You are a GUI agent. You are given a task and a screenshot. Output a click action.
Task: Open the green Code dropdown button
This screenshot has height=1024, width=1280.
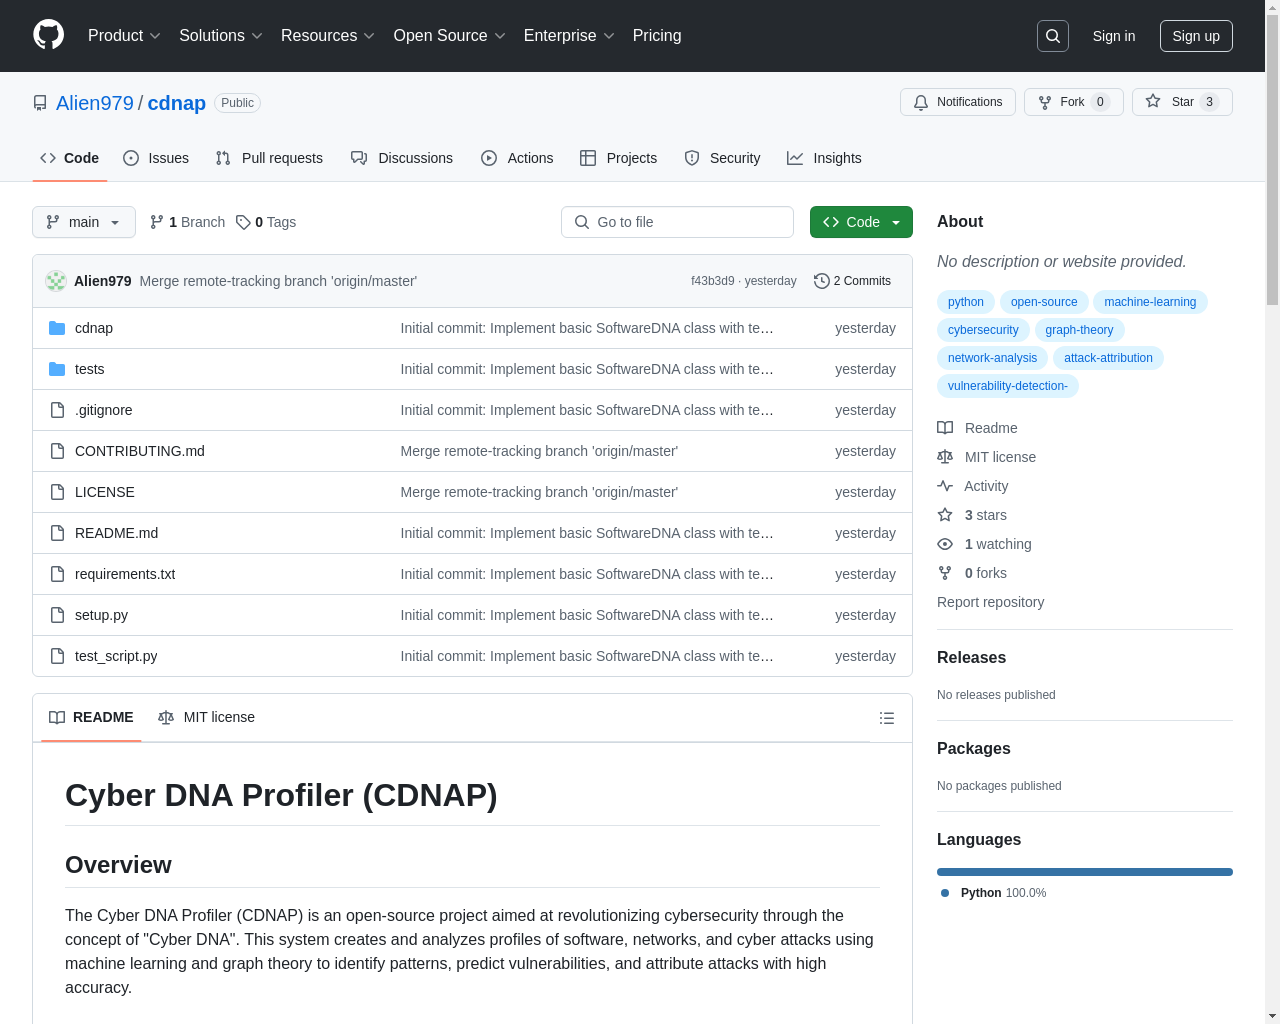click(x=861, y=222)
